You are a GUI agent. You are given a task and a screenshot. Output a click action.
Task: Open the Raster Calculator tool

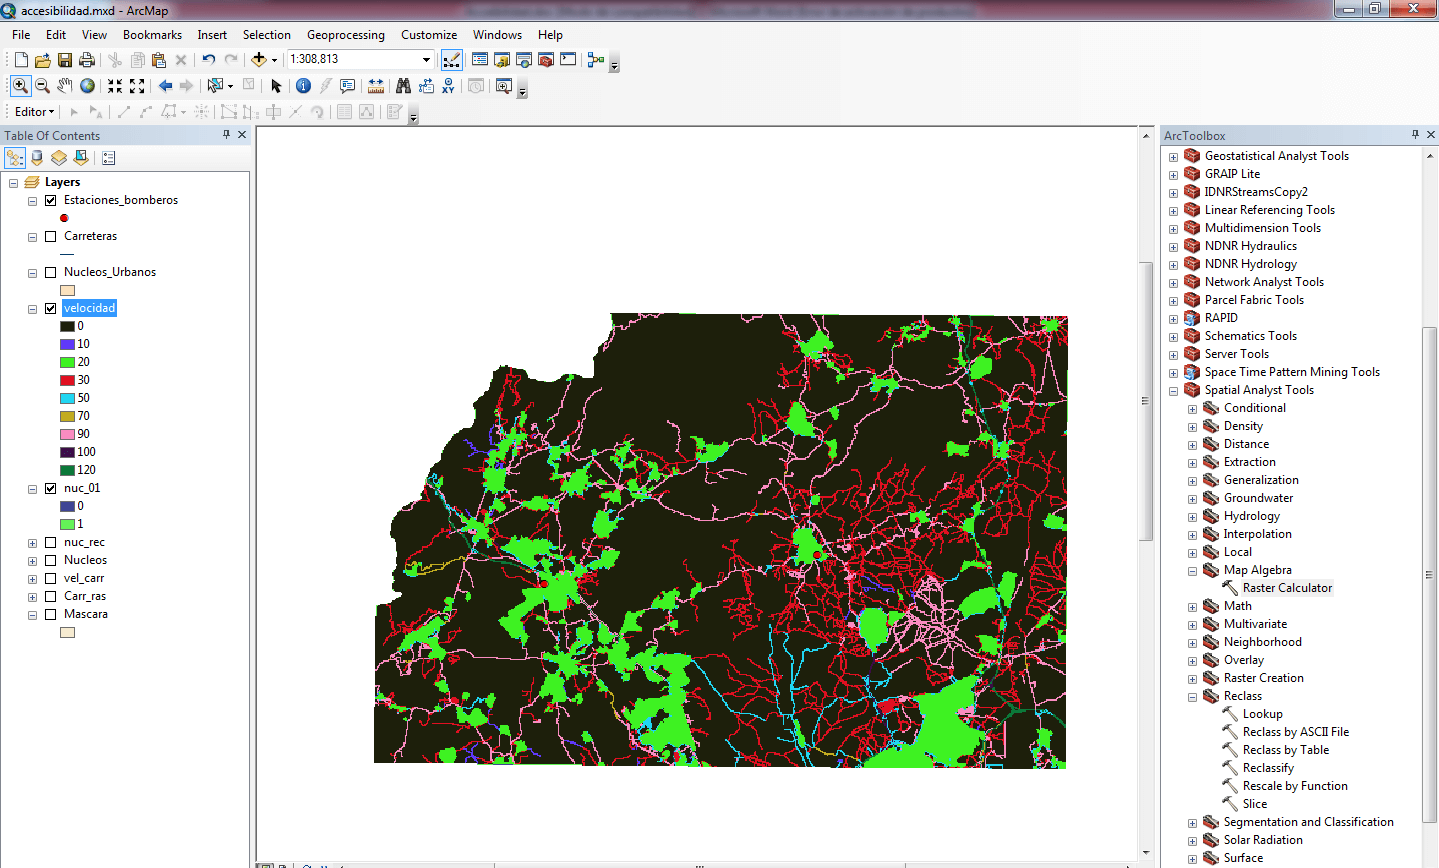(1286, 588)
